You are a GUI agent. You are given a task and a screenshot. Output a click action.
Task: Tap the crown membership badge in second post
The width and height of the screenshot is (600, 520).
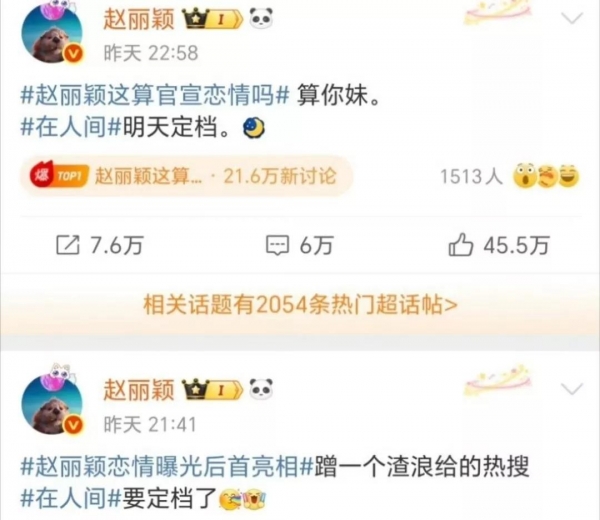point(212,390)
